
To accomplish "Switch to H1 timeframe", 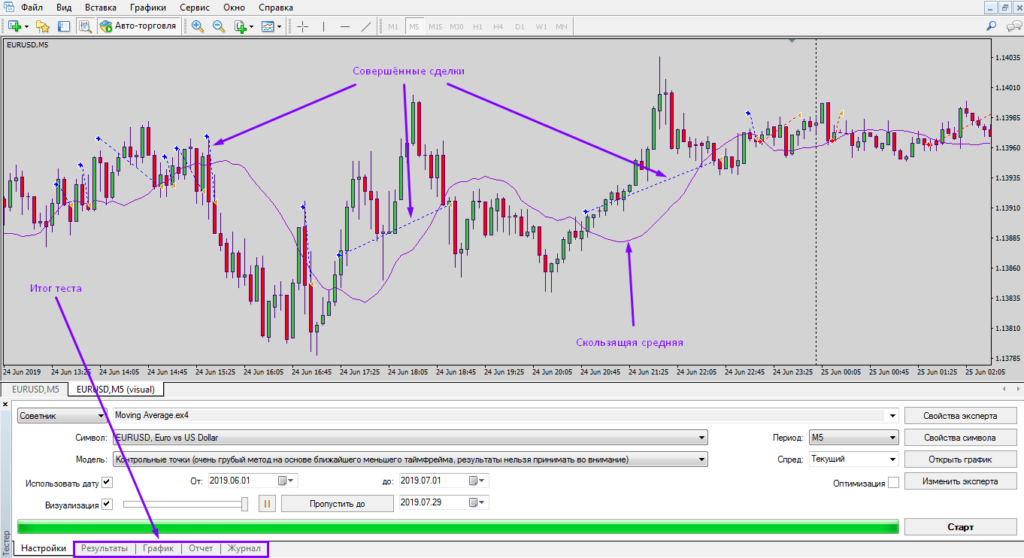I will click(477, 27).
